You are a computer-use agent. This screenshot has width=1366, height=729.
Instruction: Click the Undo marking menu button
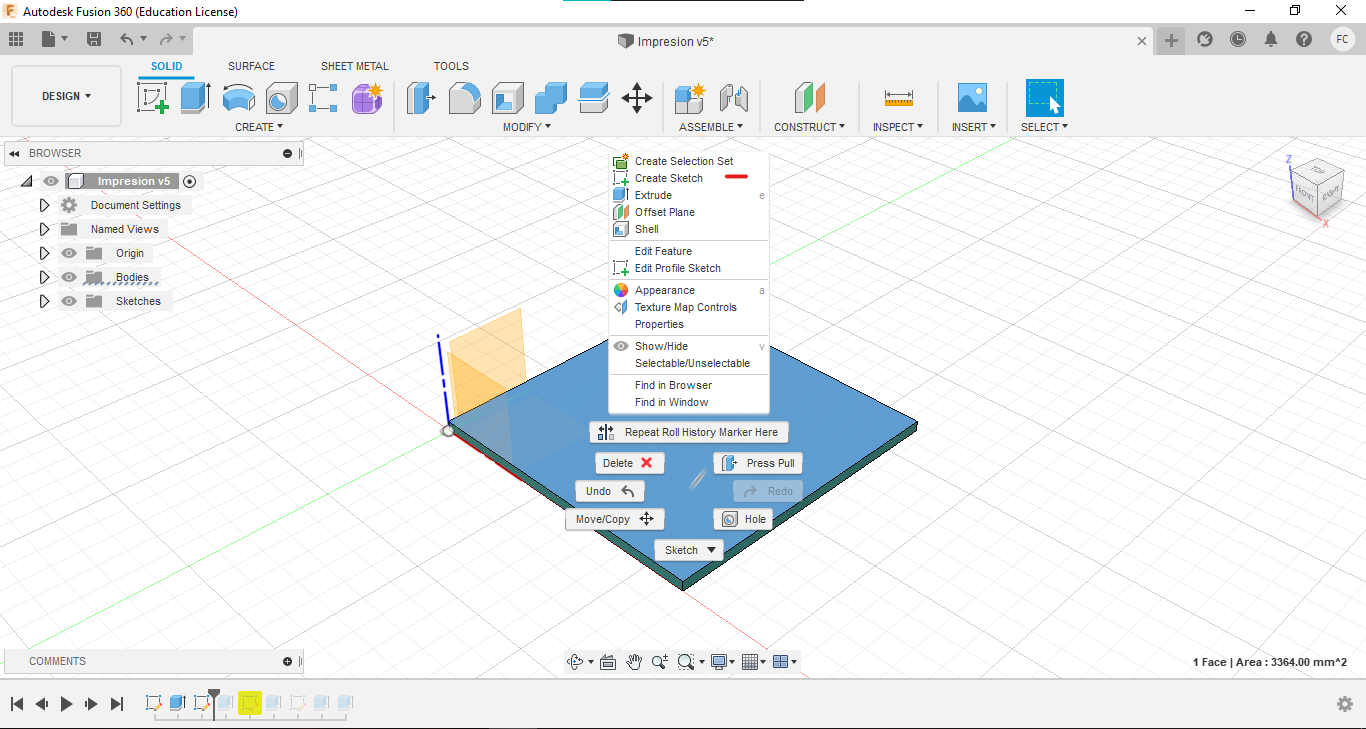(x=609, y=491)
